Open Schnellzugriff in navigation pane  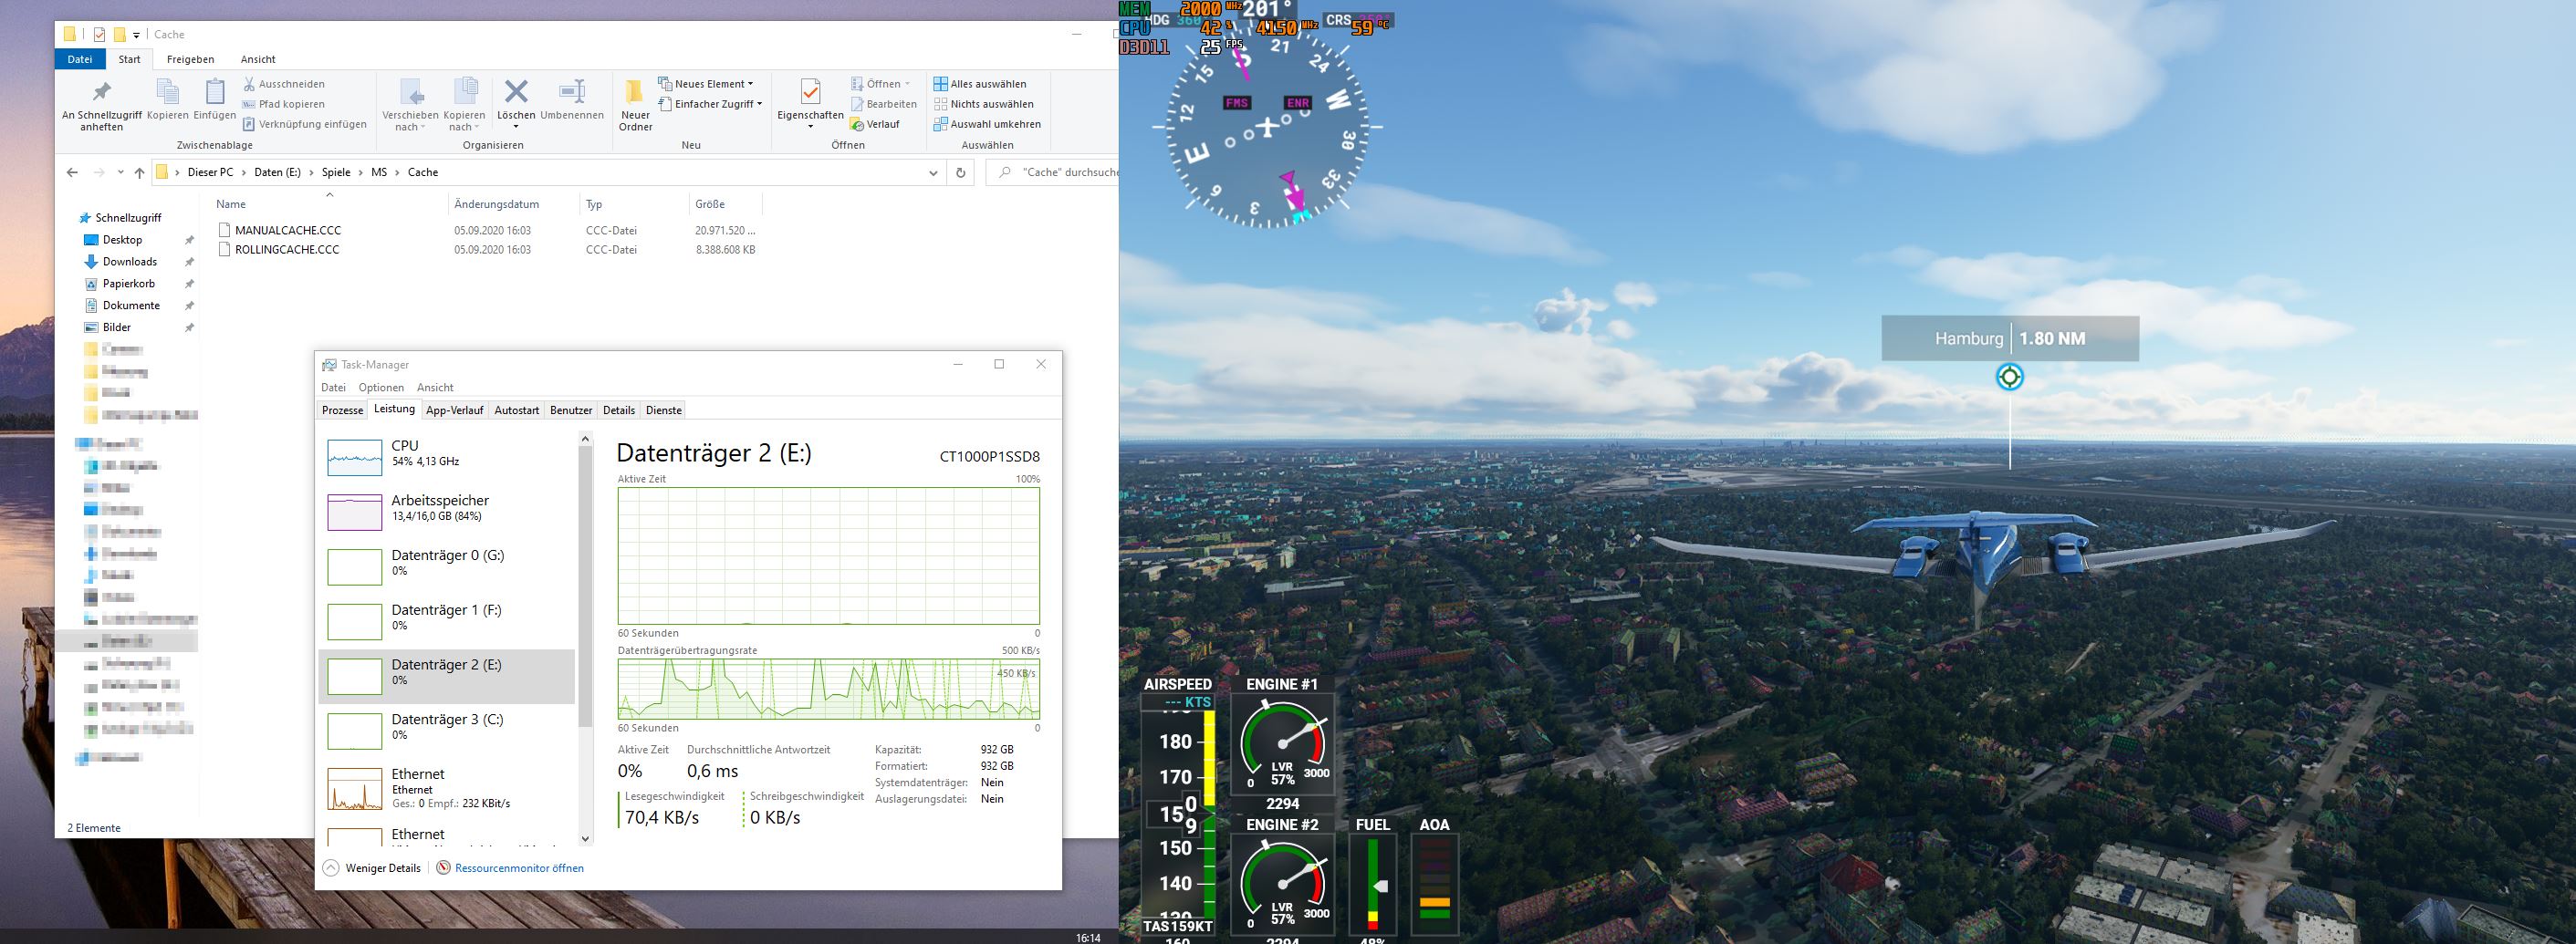(128, 218)
